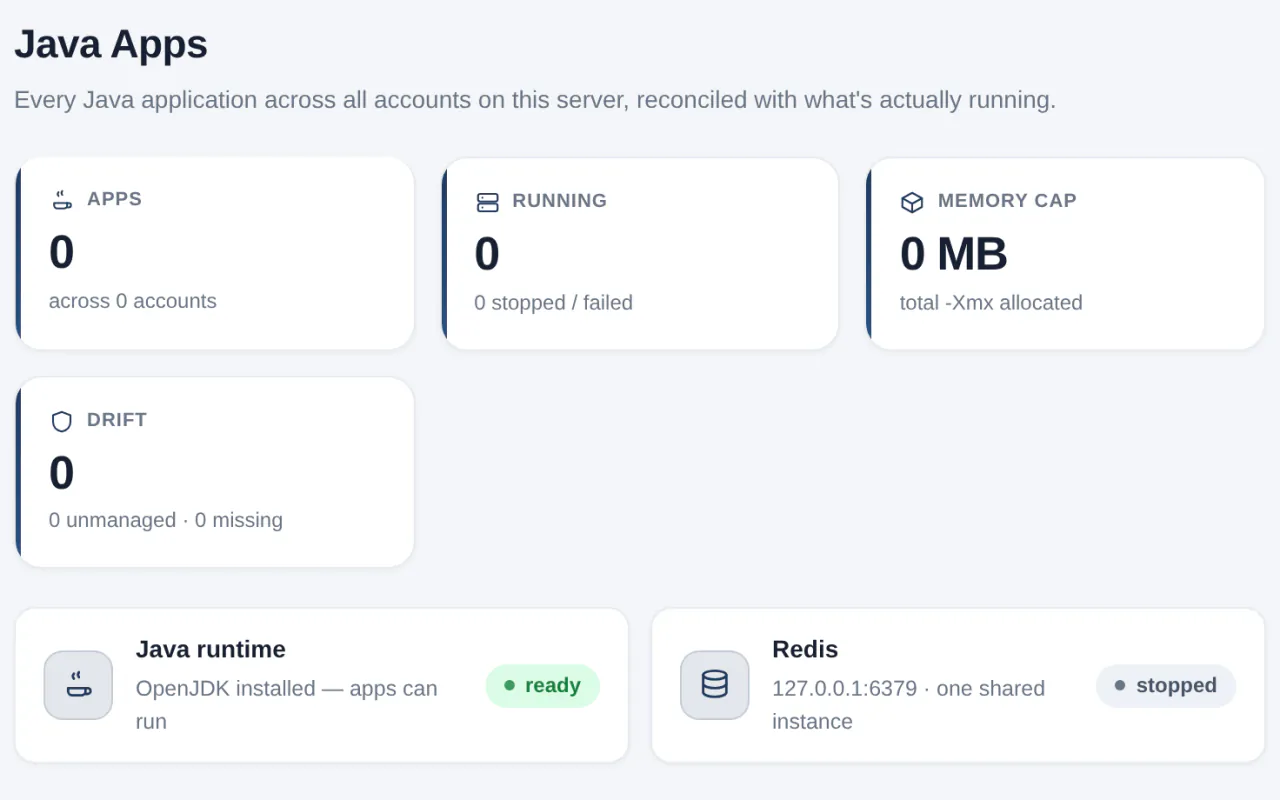The width and height of the screenshot is (1280, 800).
Task: Click the "Java runtime" title
Action: (211, 650)
